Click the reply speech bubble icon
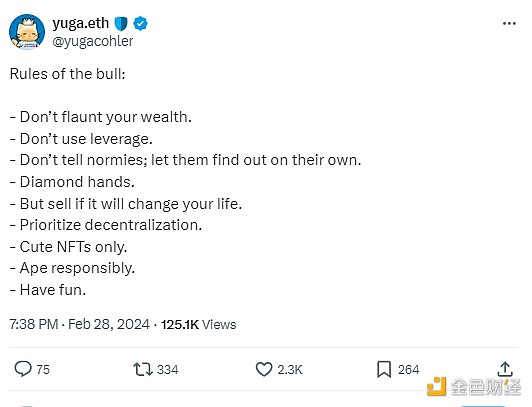Screen dimensions: 532x407 tap(23, 369)
